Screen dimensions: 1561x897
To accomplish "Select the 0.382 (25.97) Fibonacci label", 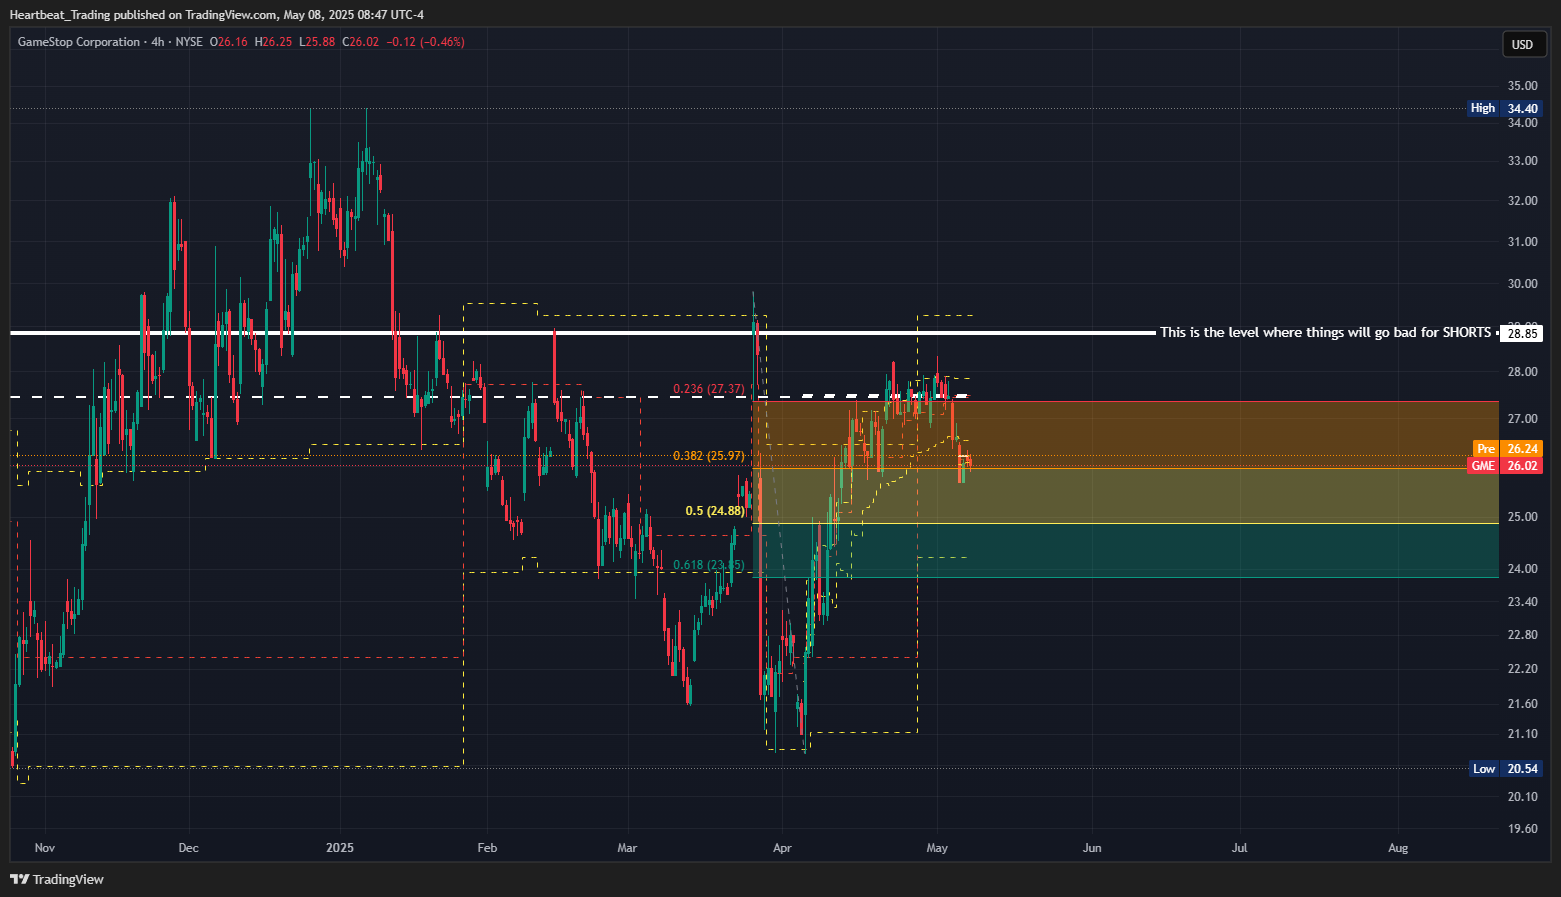I will tap(709, 456).
